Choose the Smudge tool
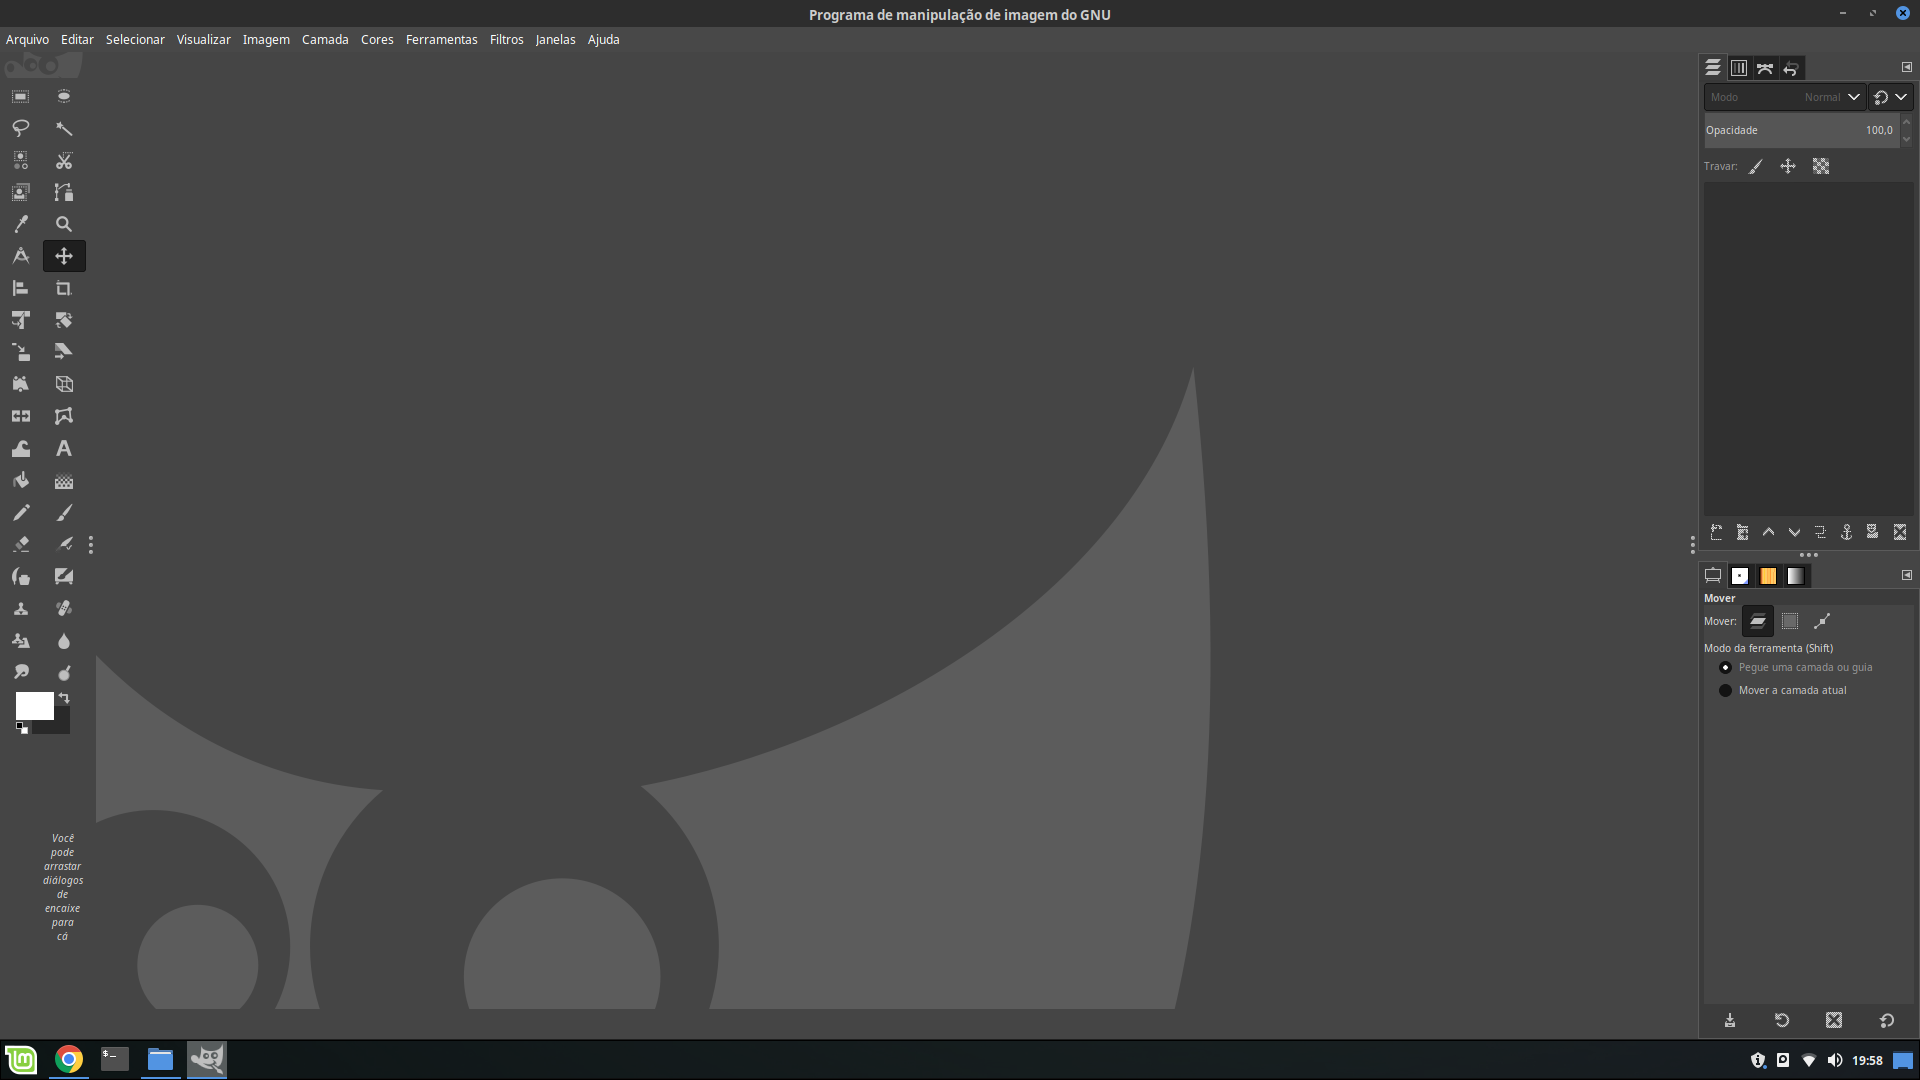The height and width of the screenshot is (1080, 1920). (x=20, y=673)
